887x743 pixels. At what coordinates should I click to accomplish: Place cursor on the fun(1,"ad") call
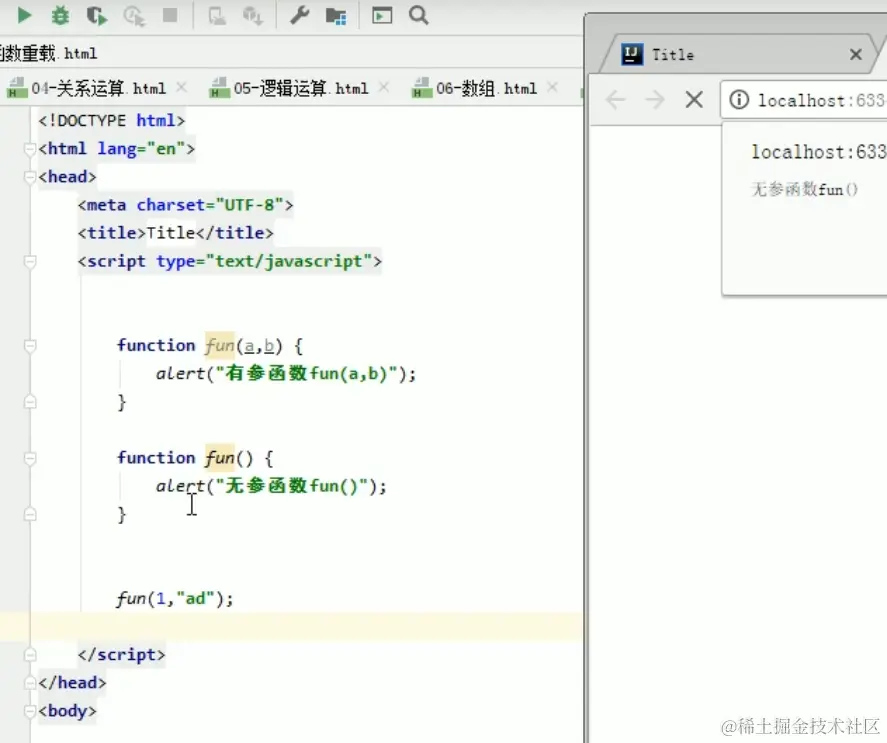(175, 598)
